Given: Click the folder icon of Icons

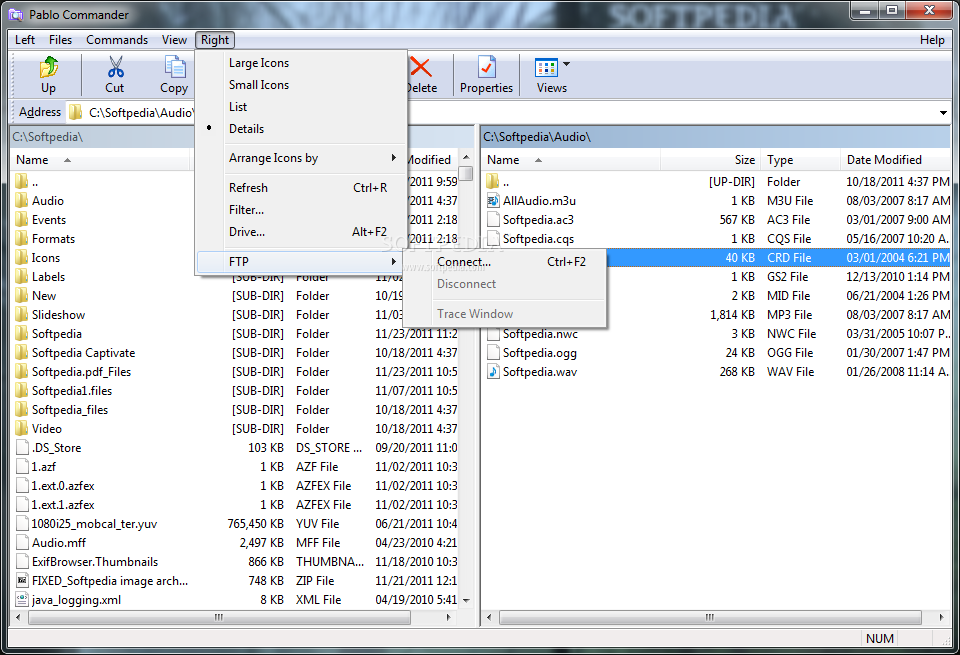Looking at the screenshot, I should [x=22, y=257].
